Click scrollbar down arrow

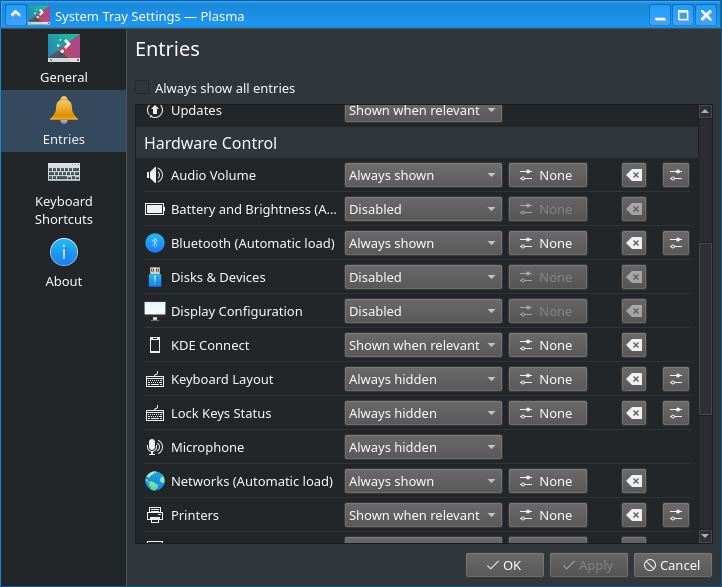705,535
